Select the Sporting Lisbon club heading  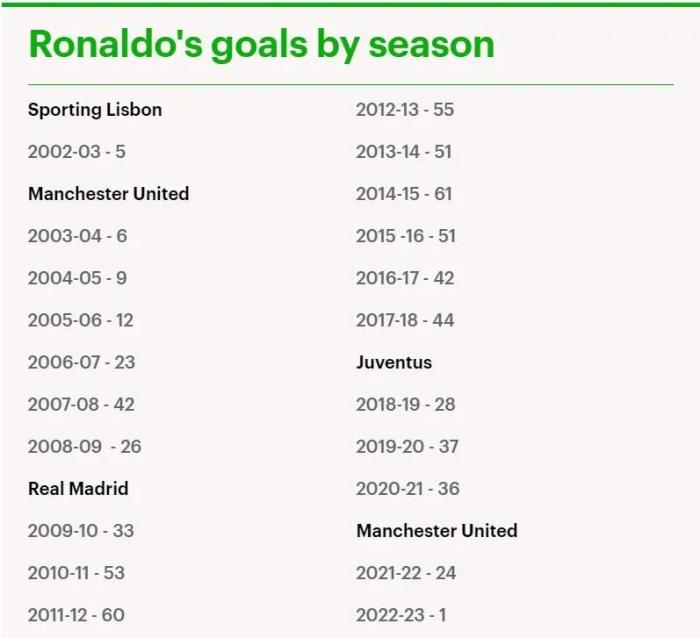tap(95, 110)
